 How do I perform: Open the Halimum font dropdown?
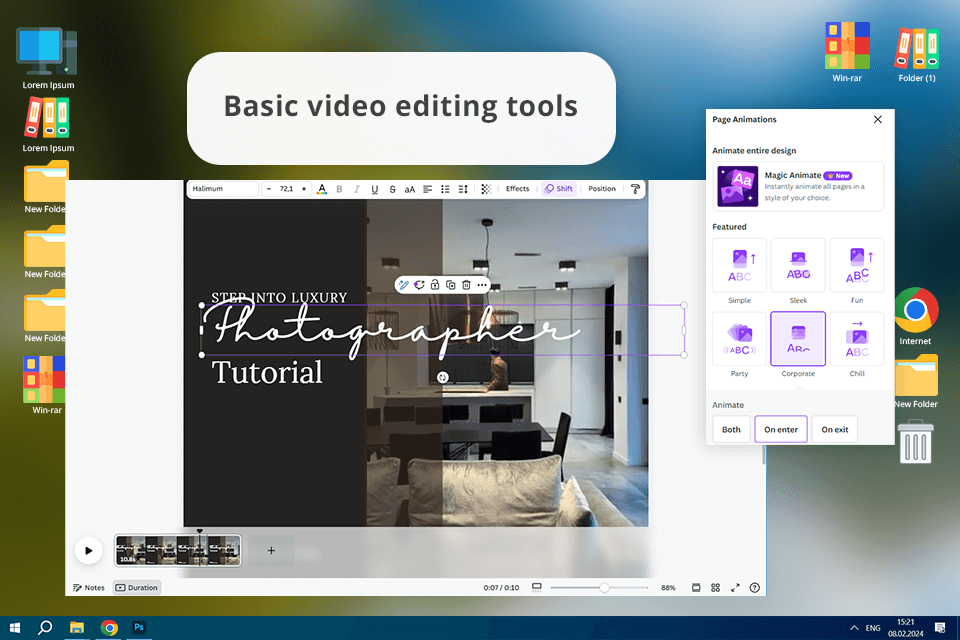(x=223, y=189)
